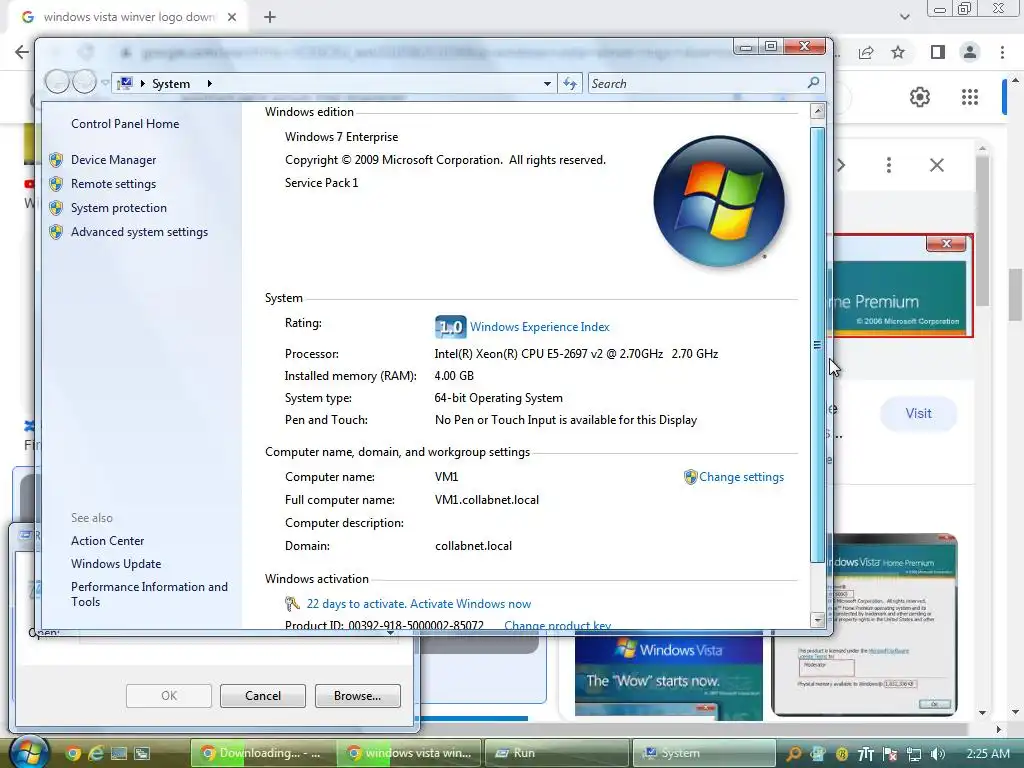Screen dimensions: 1024x768
Task: Click Show Desktop quick launch icon
Action: tap(119, 754)
